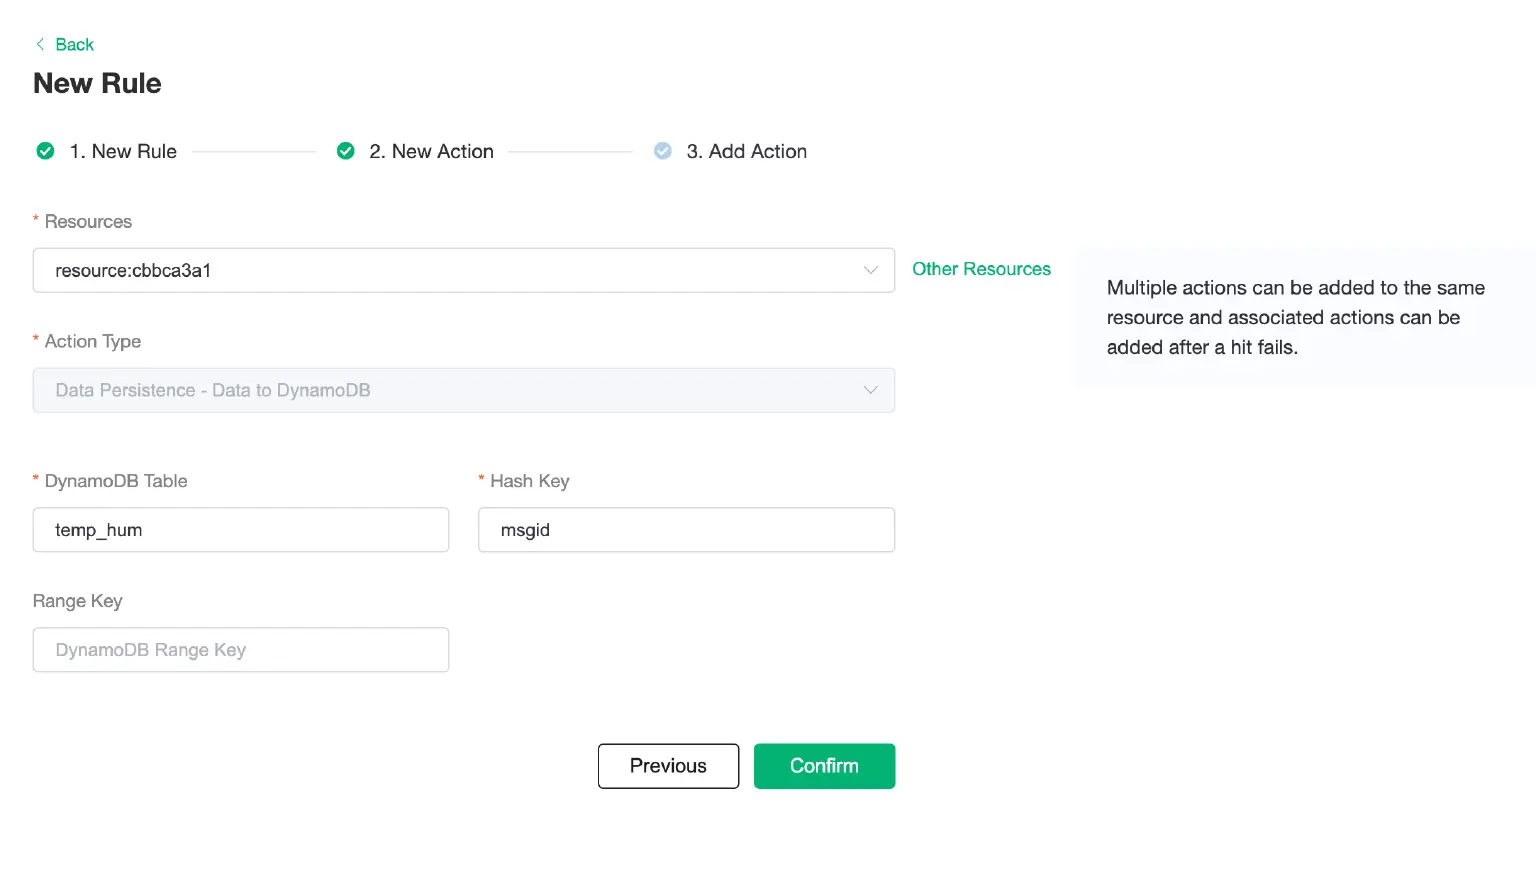Click the red asterisk beside Resources label
Viewport: 1536px width, 891px height.
36,221
